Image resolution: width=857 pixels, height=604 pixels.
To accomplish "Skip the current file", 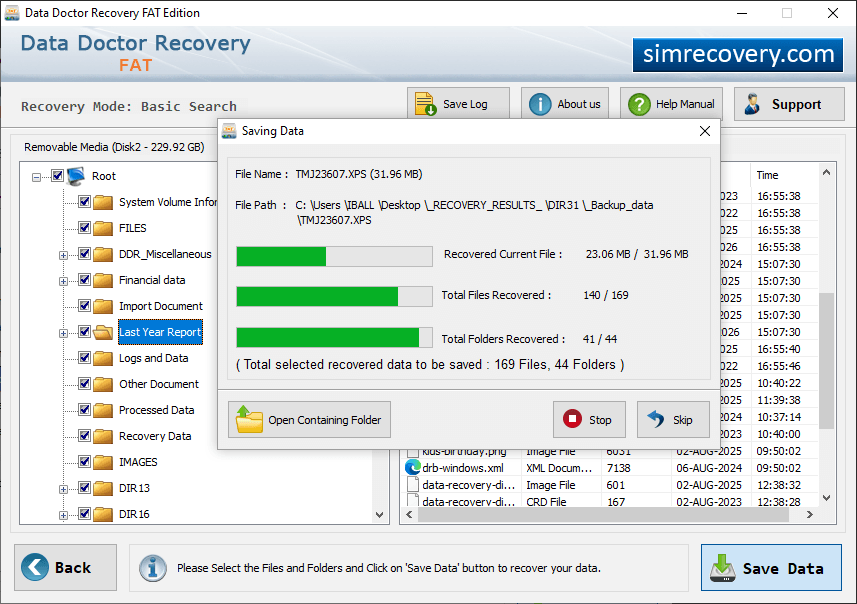I will pos(673,419).
